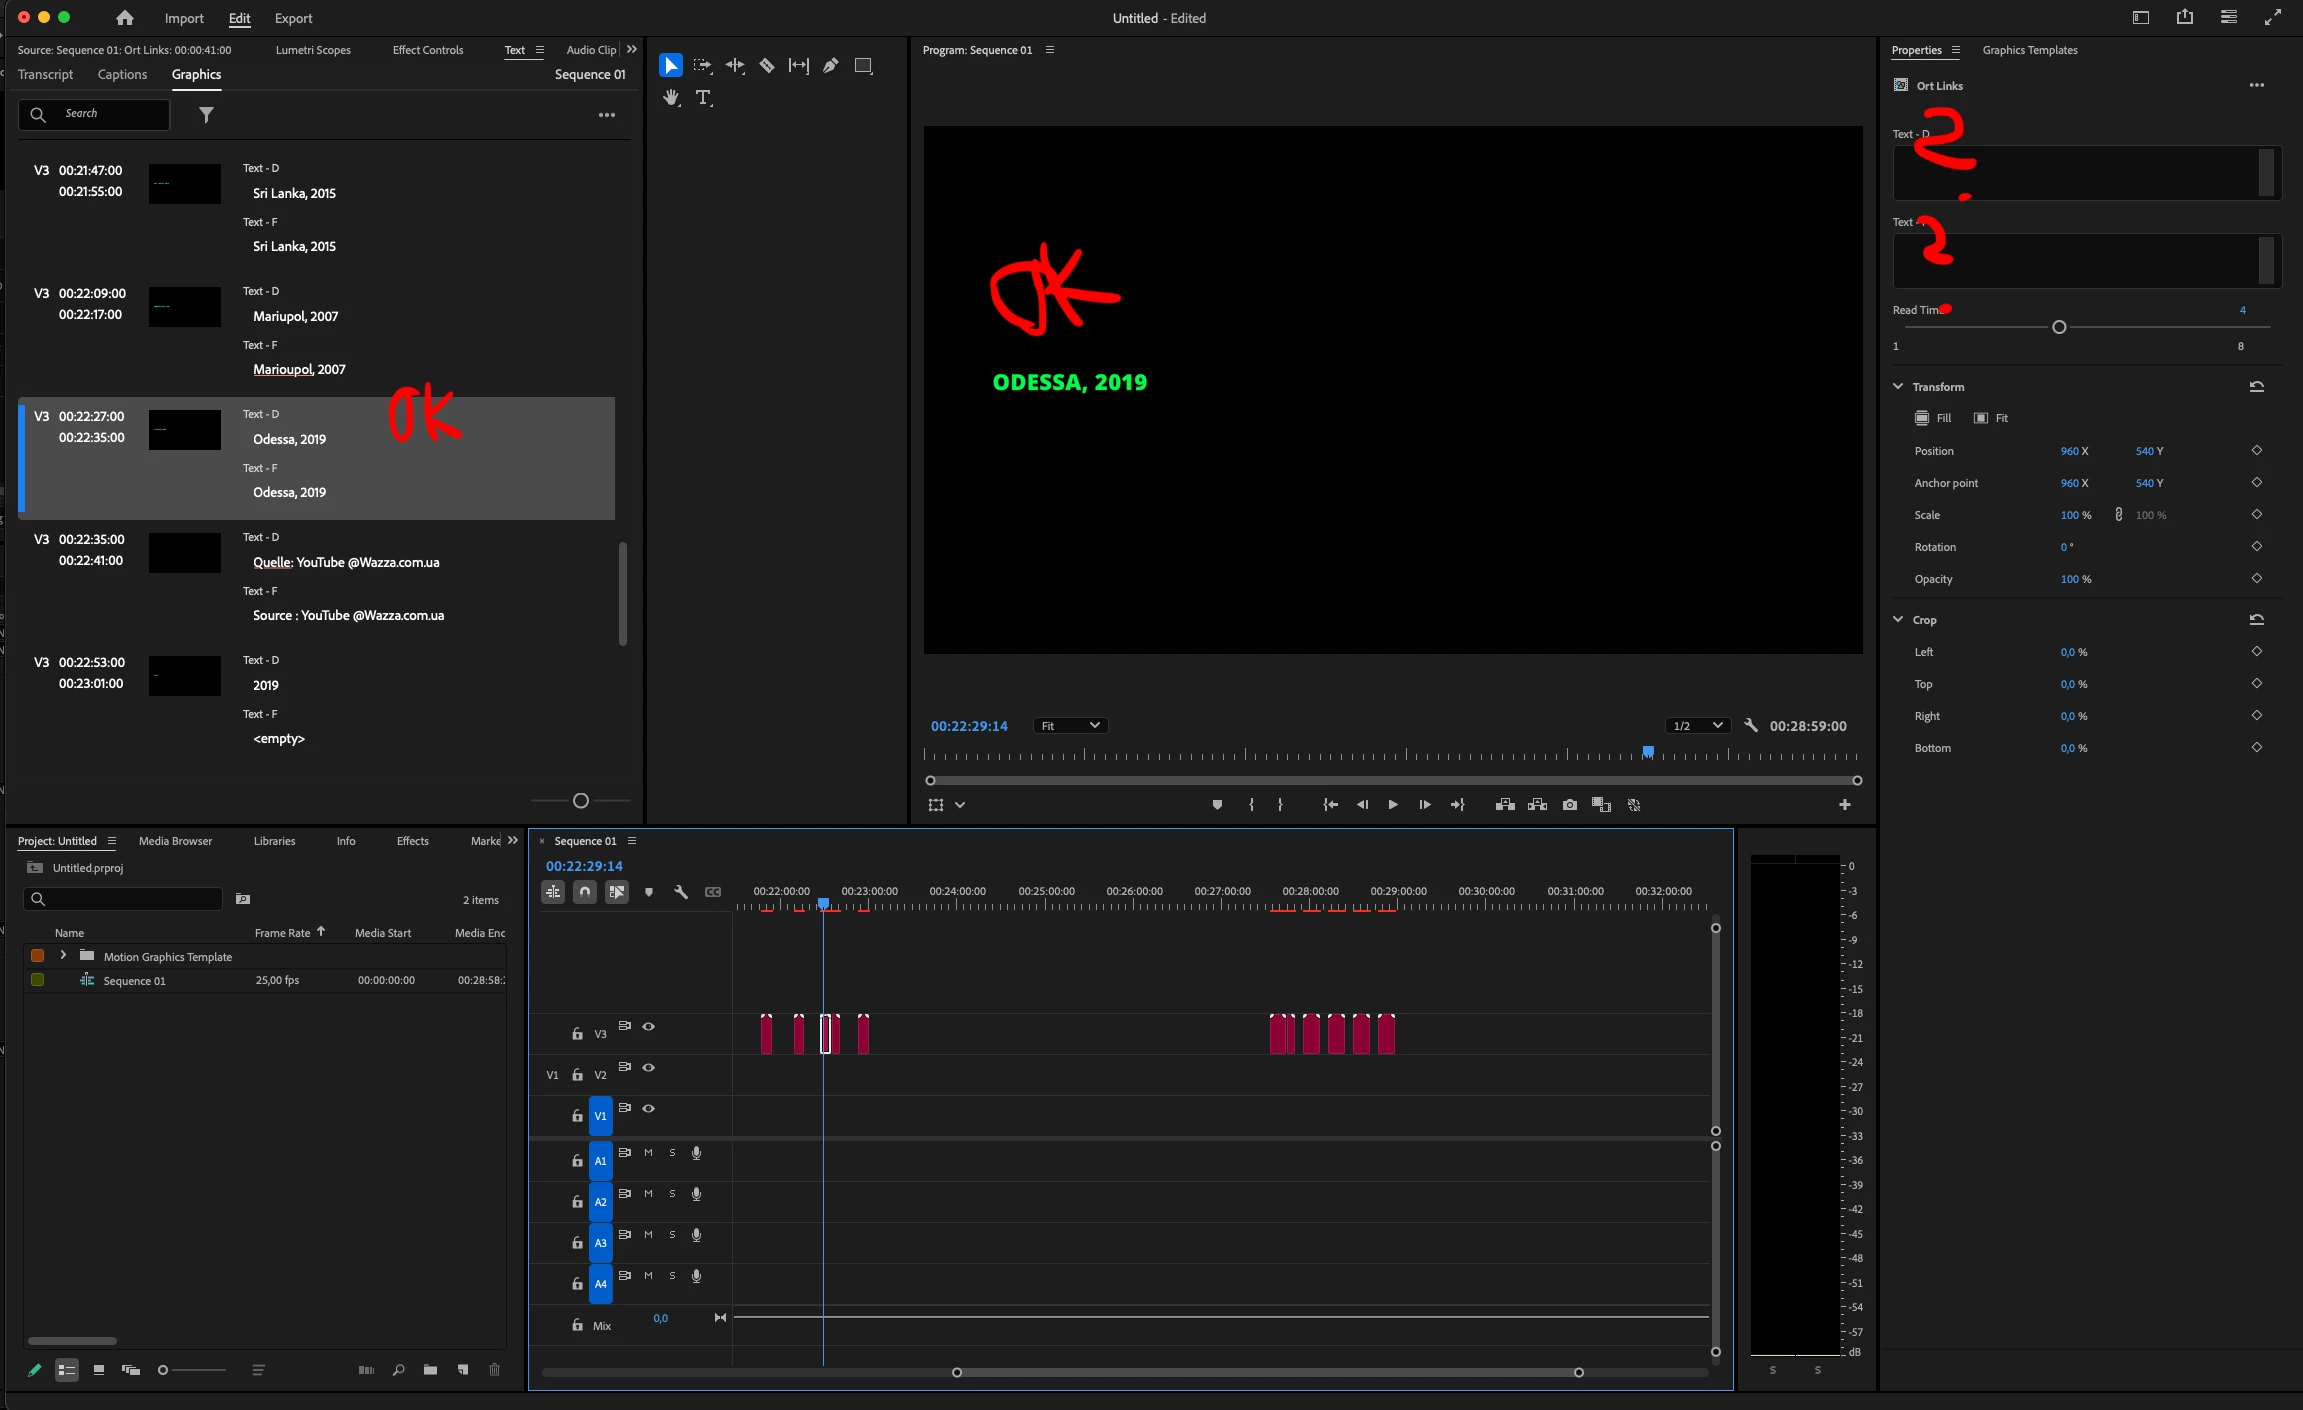Viewport: 2303px width, 1410px height.
Task: Open the Graphics Templates tab
Action: coord(2029,50)
